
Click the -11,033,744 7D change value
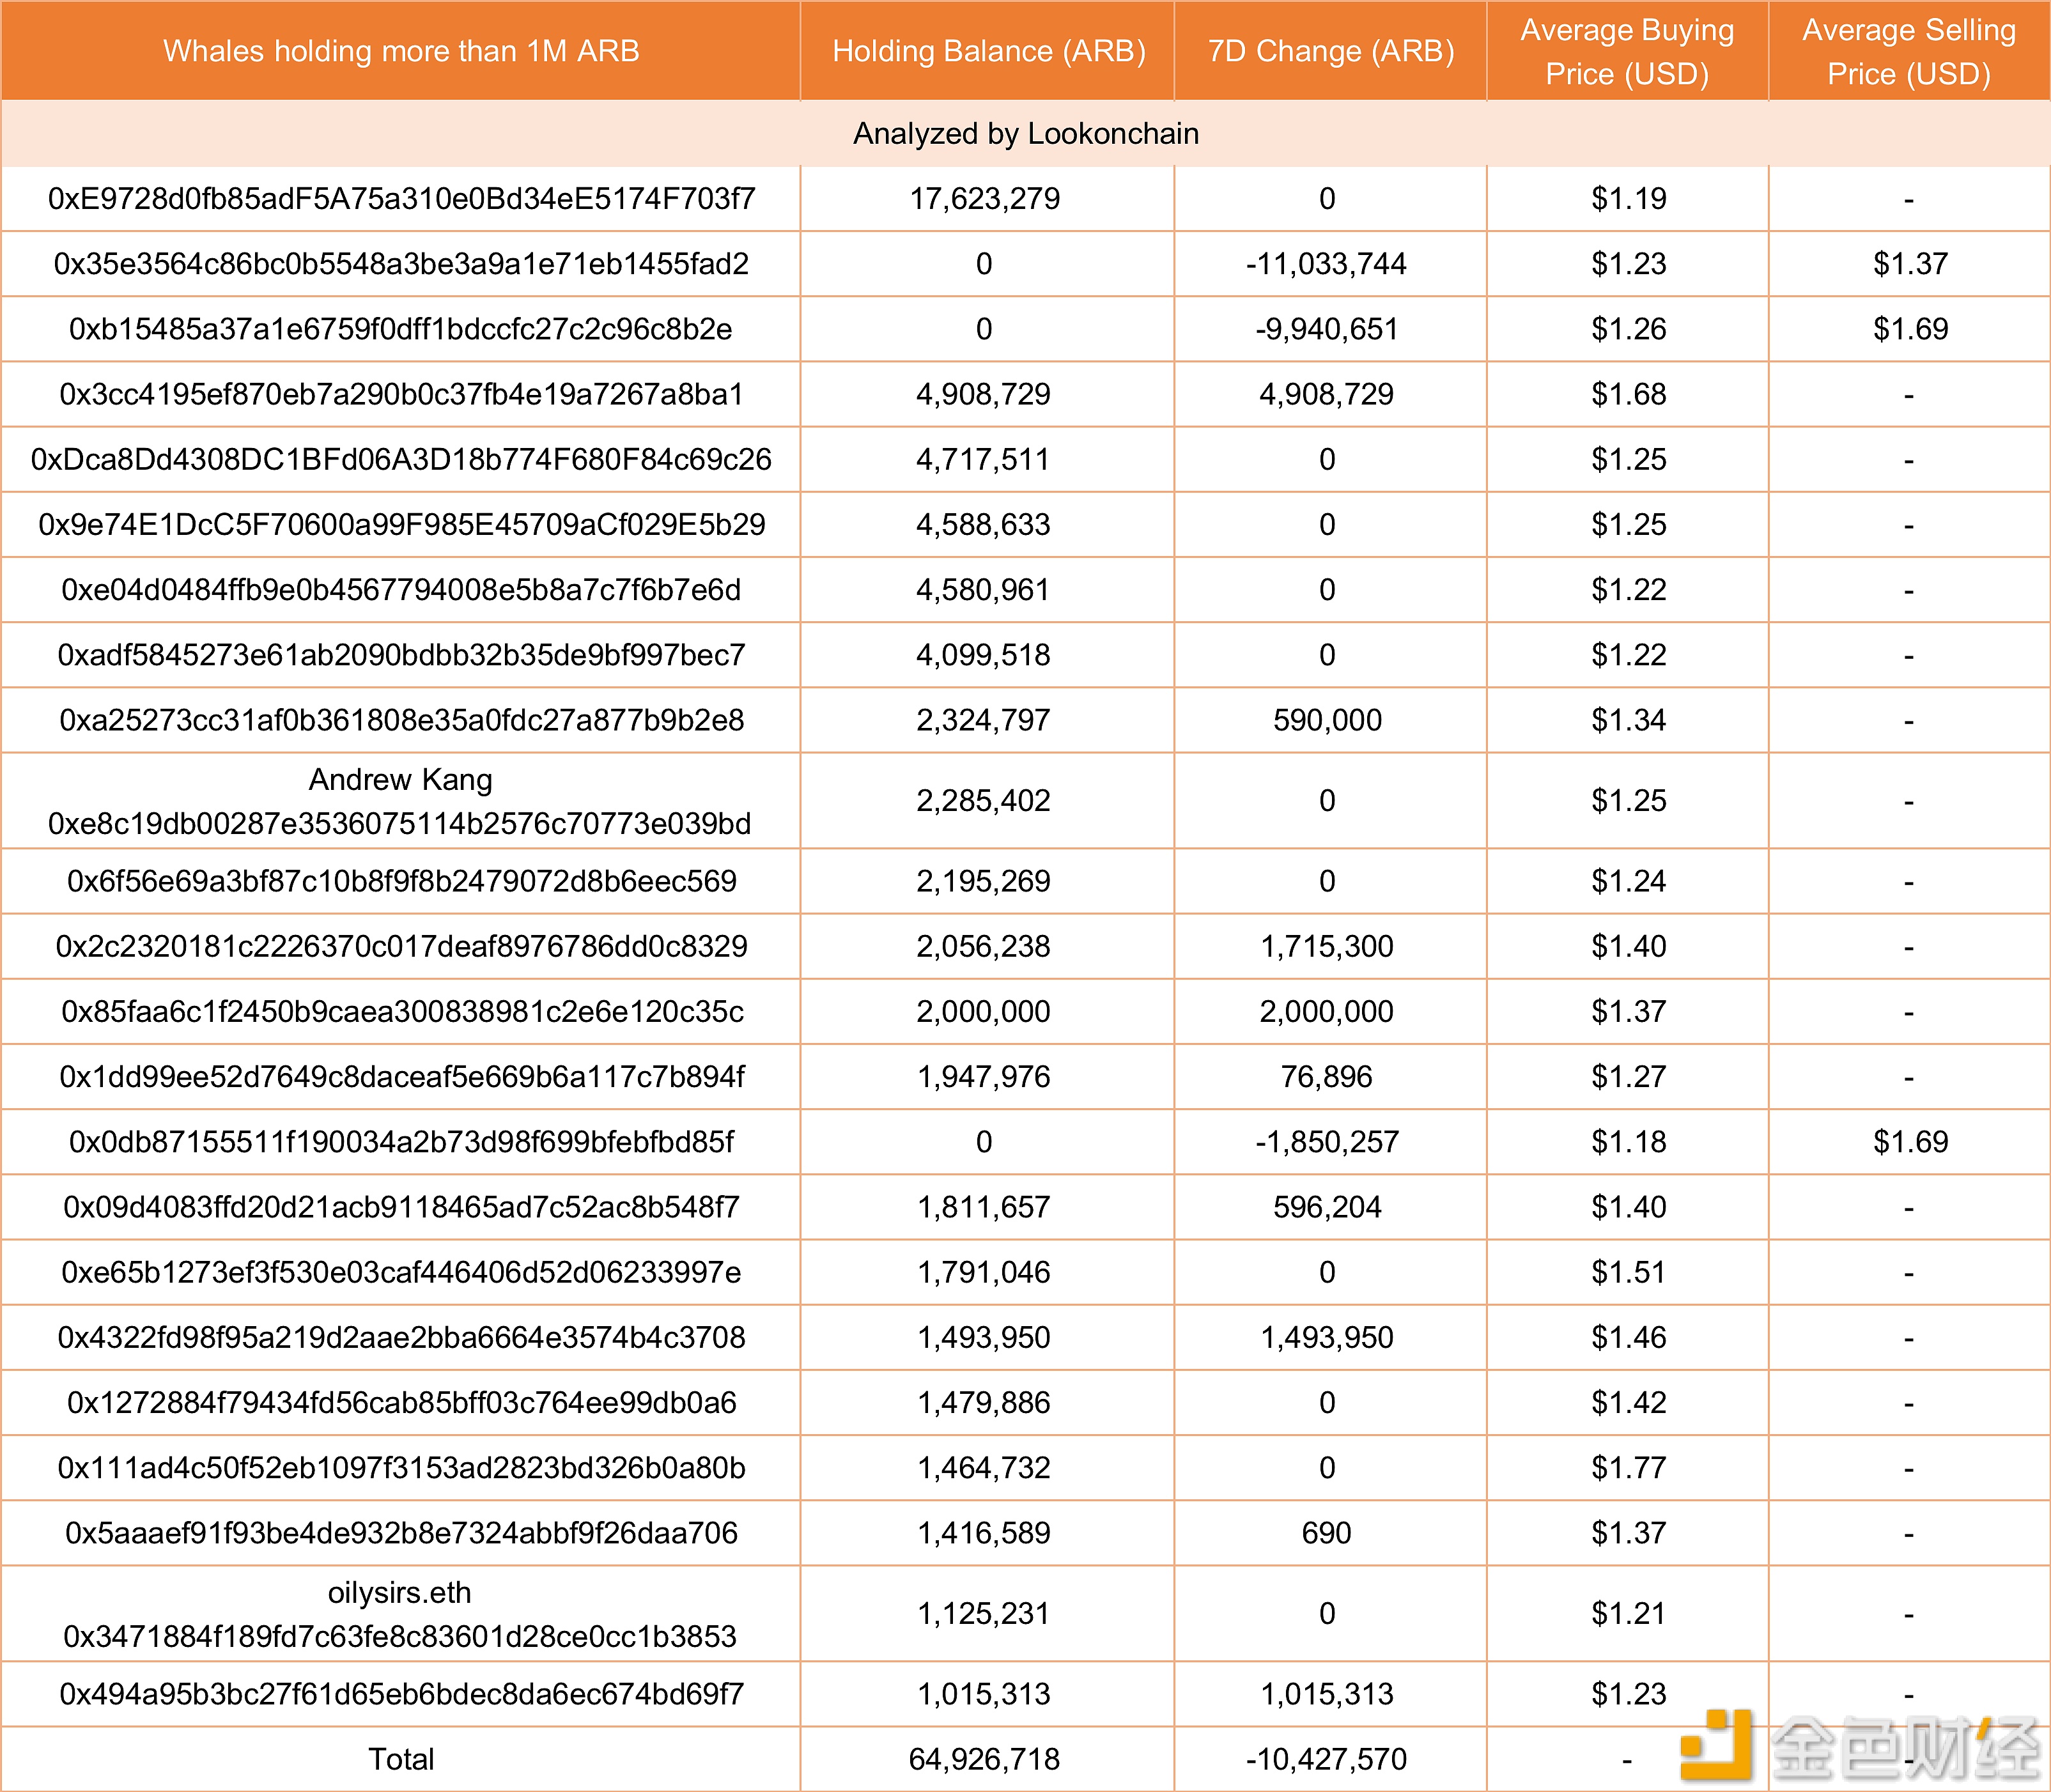[x=1326, y=264]
